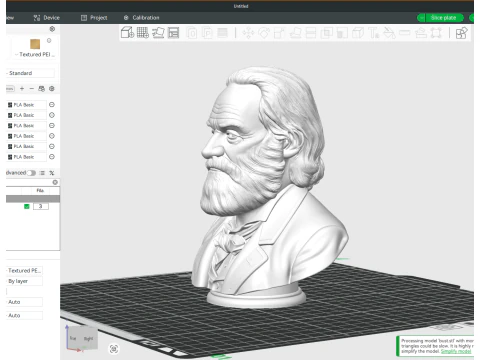Screen dimensions: 480x360
Task: Click the Add model cube icon
Action: coord(127,33)
